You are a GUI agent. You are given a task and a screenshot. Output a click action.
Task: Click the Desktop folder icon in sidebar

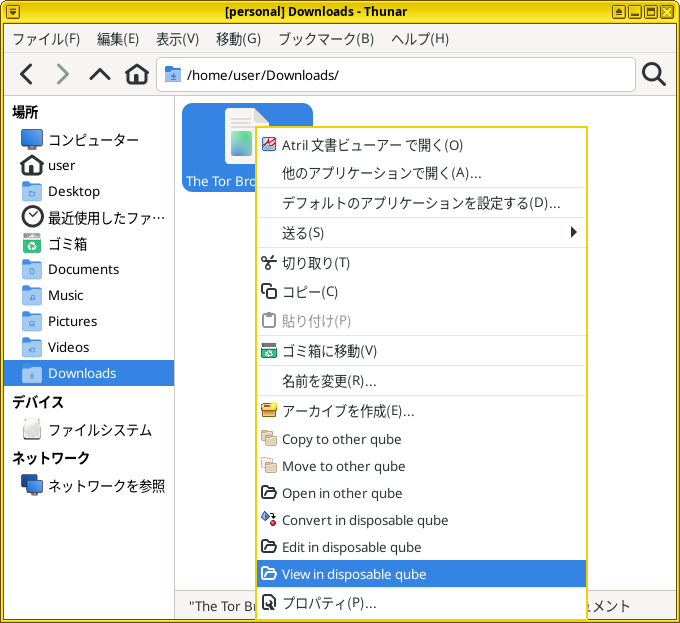click(32, 191)
